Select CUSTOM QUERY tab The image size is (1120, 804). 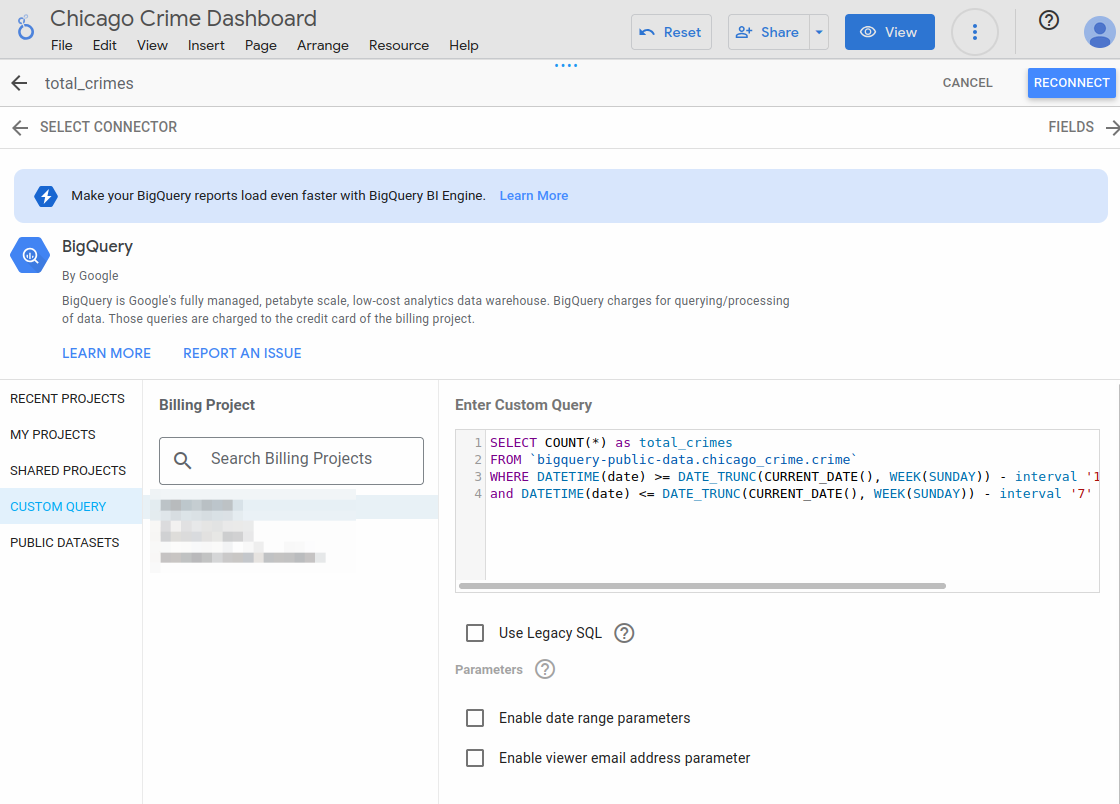(x=71, y=506)
